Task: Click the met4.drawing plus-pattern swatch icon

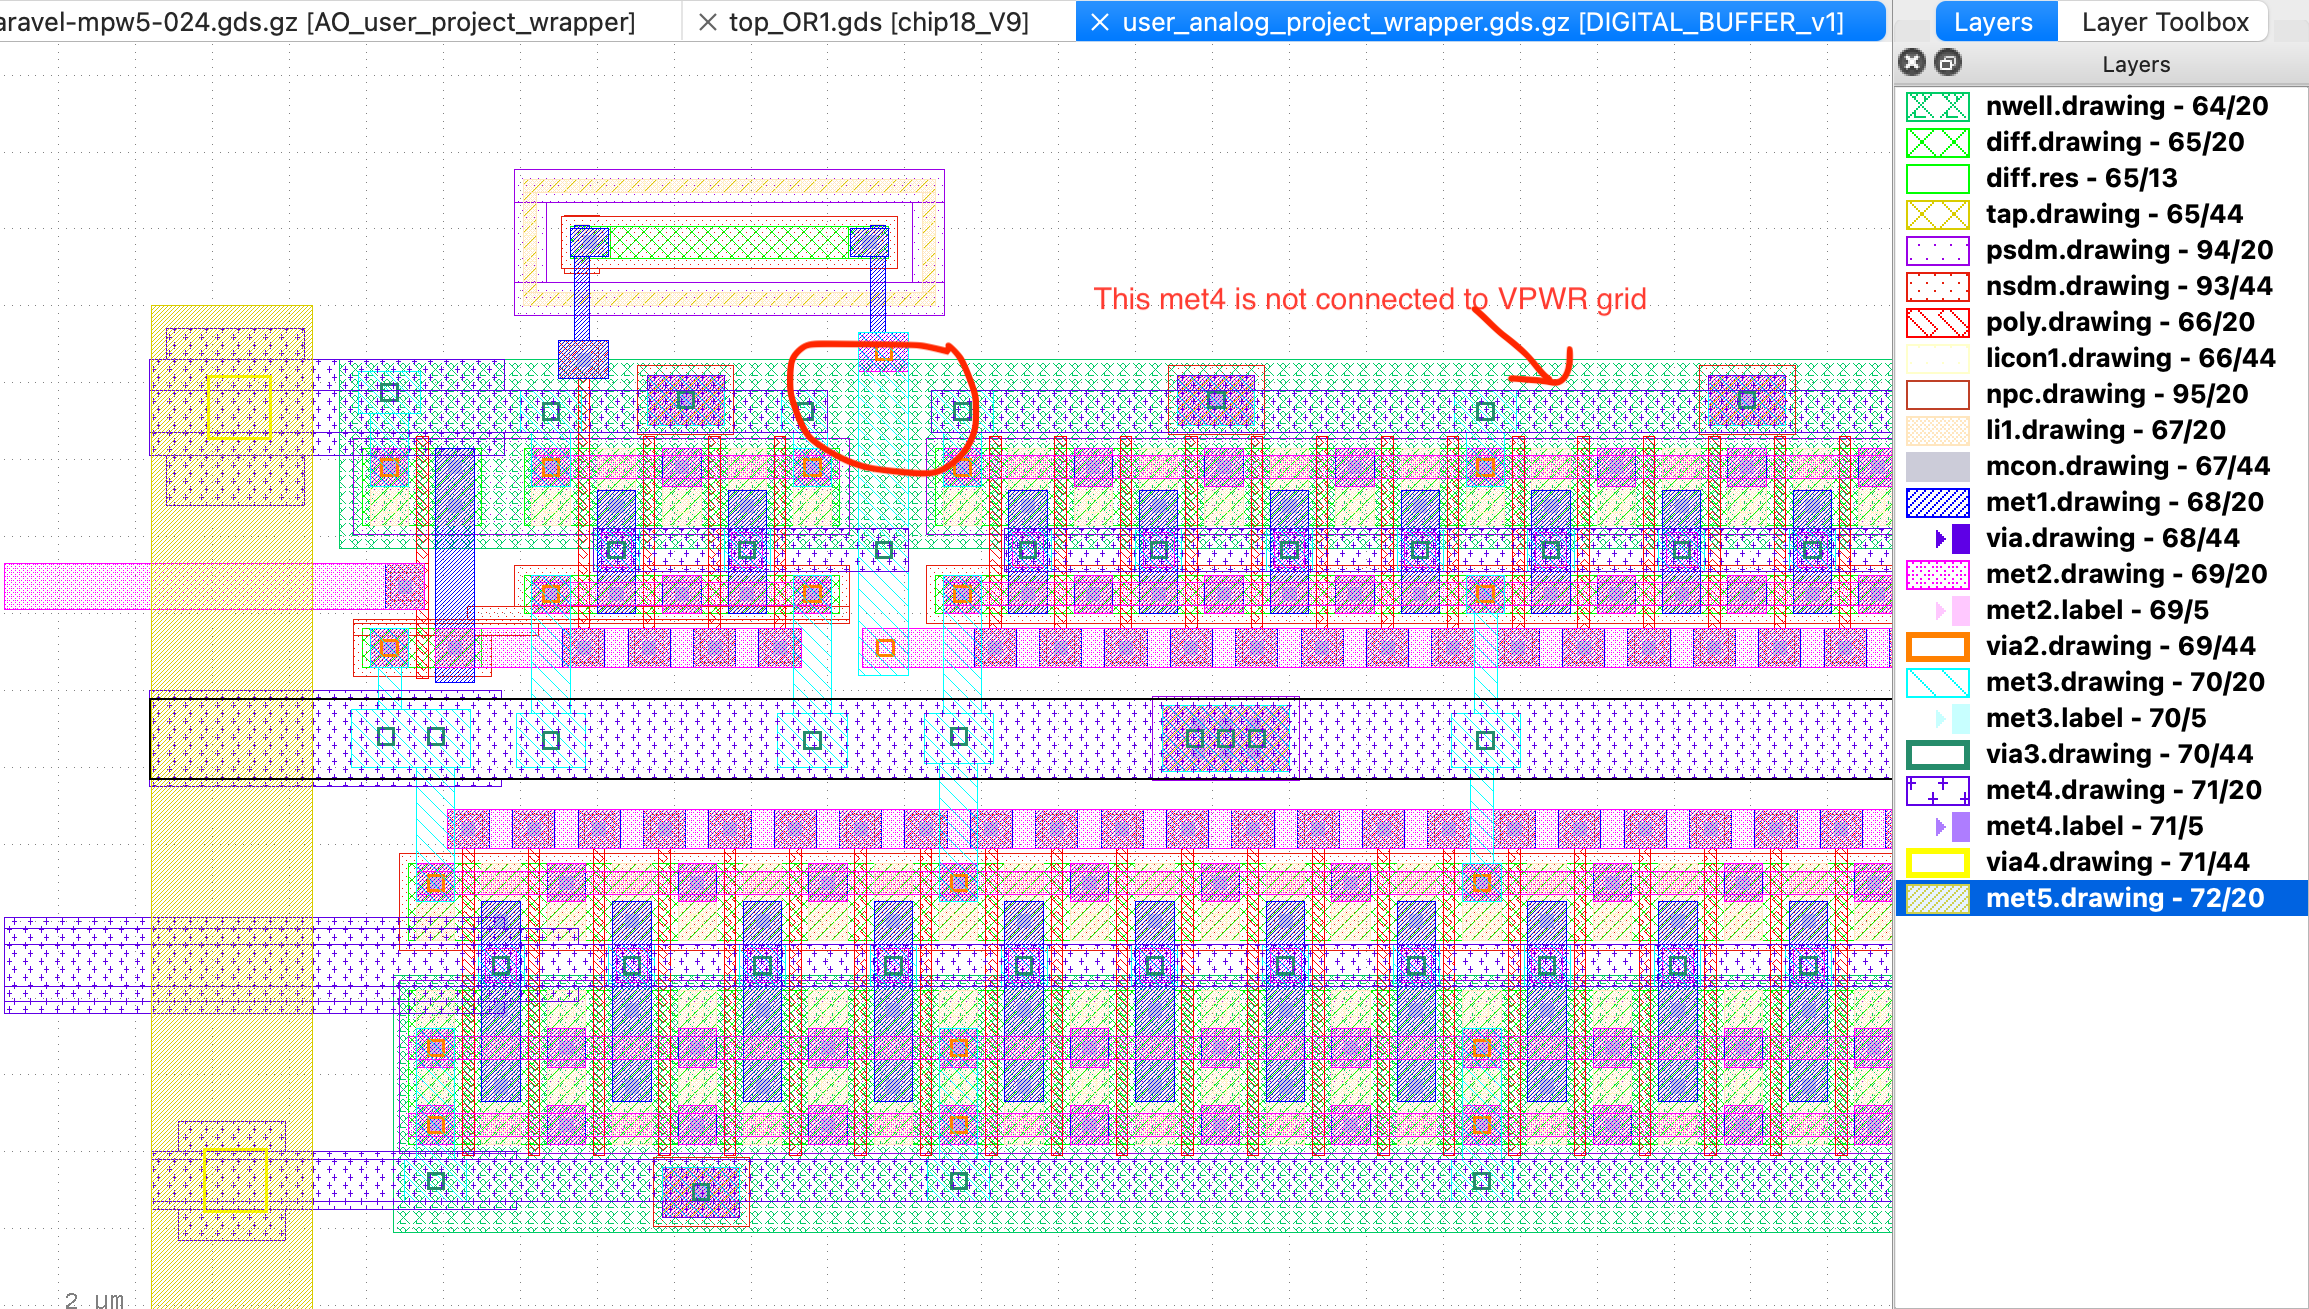Action: pyautogui.click(x=1937, y=790)
